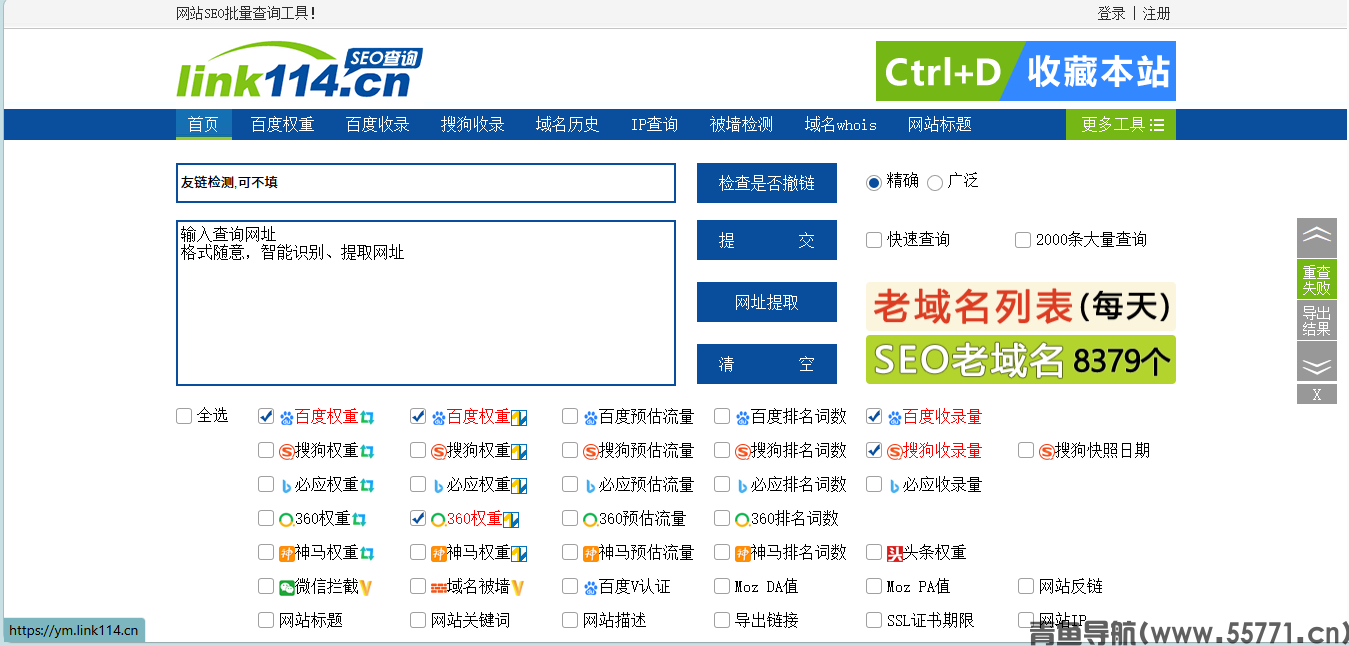Click the 注册 link
Image resolution: width=1349 pixels, height=646 pixels.
(x=1157, y=13)
